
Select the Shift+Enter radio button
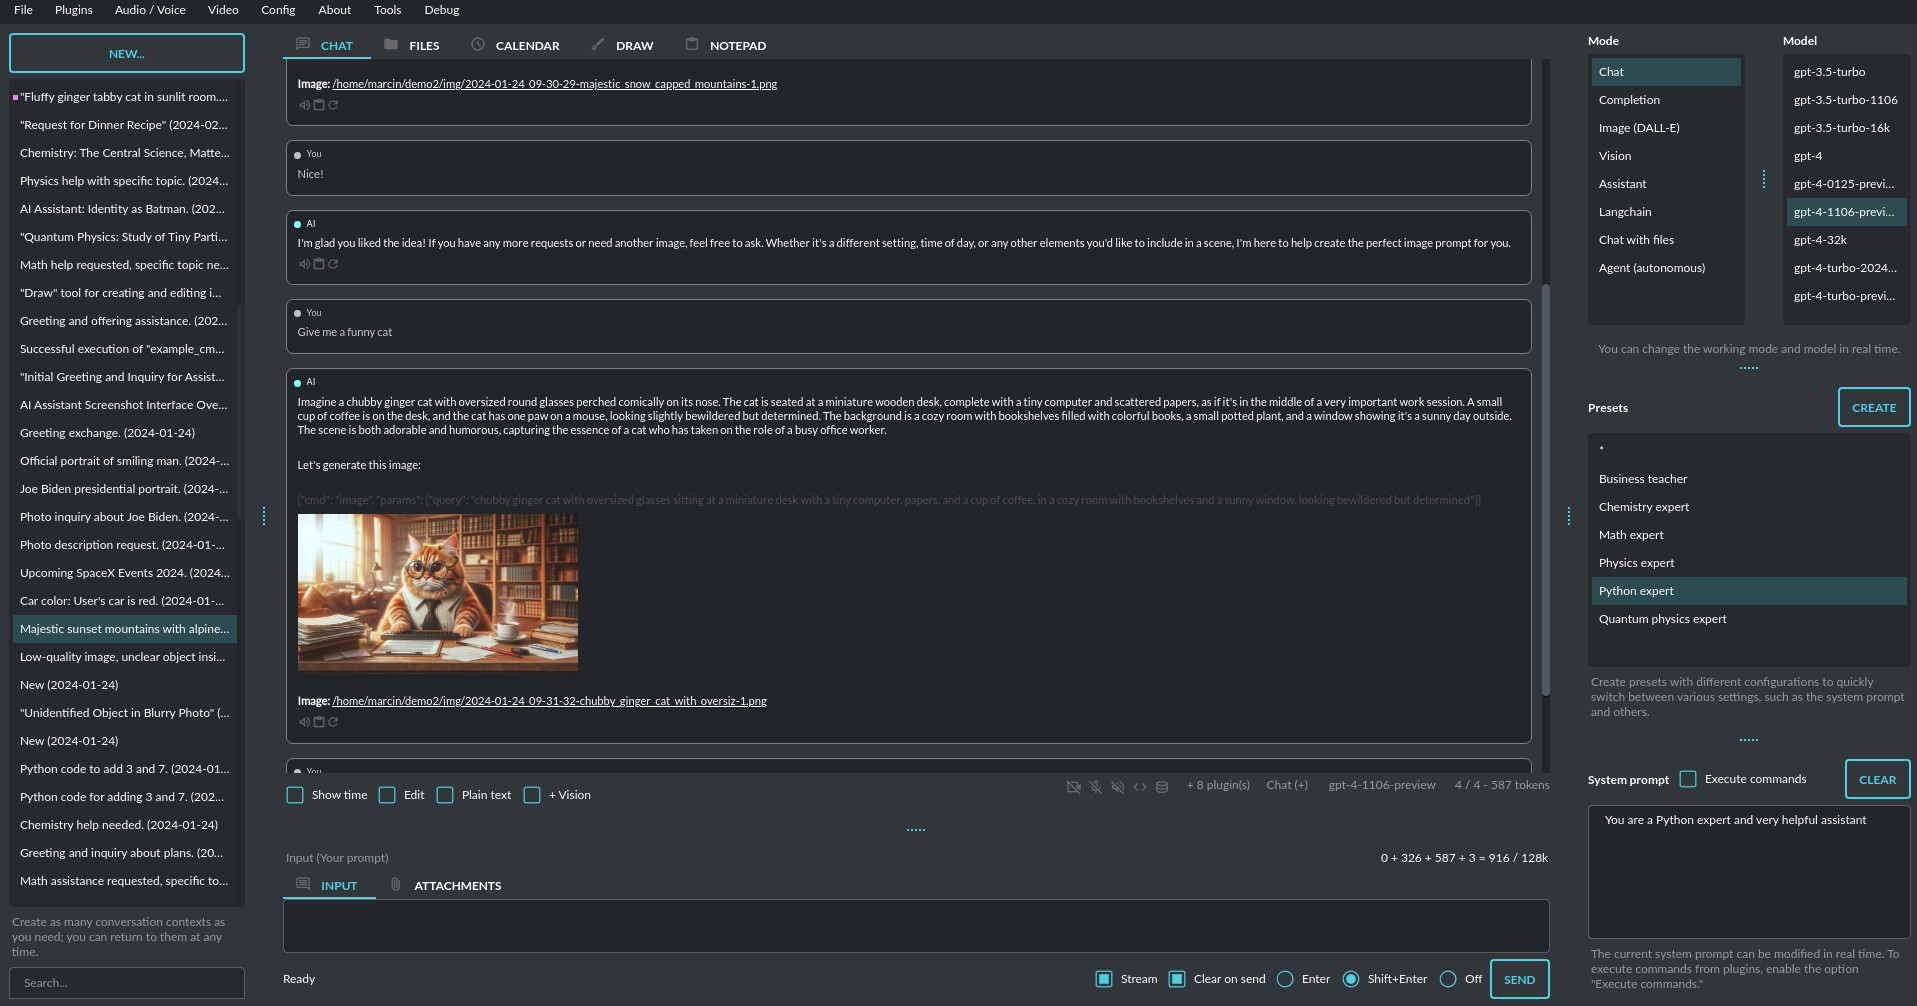pyautogui.click(x=1352, y=979)
